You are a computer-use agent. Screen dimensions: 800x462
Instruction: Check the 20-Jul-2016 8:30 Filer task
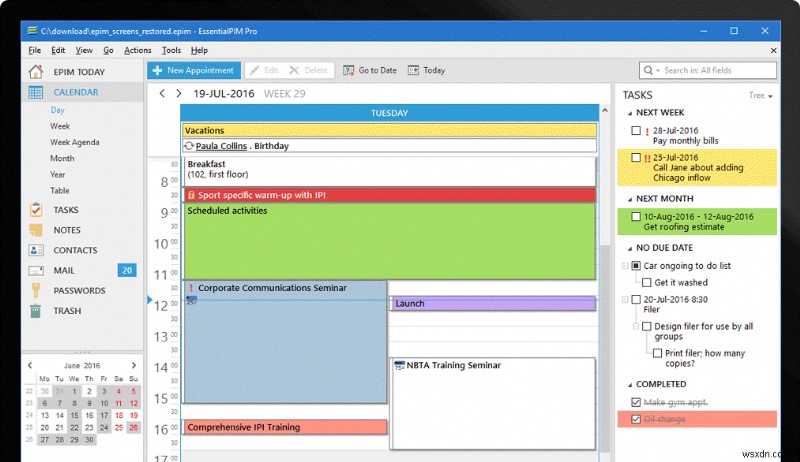coord(636,299)
